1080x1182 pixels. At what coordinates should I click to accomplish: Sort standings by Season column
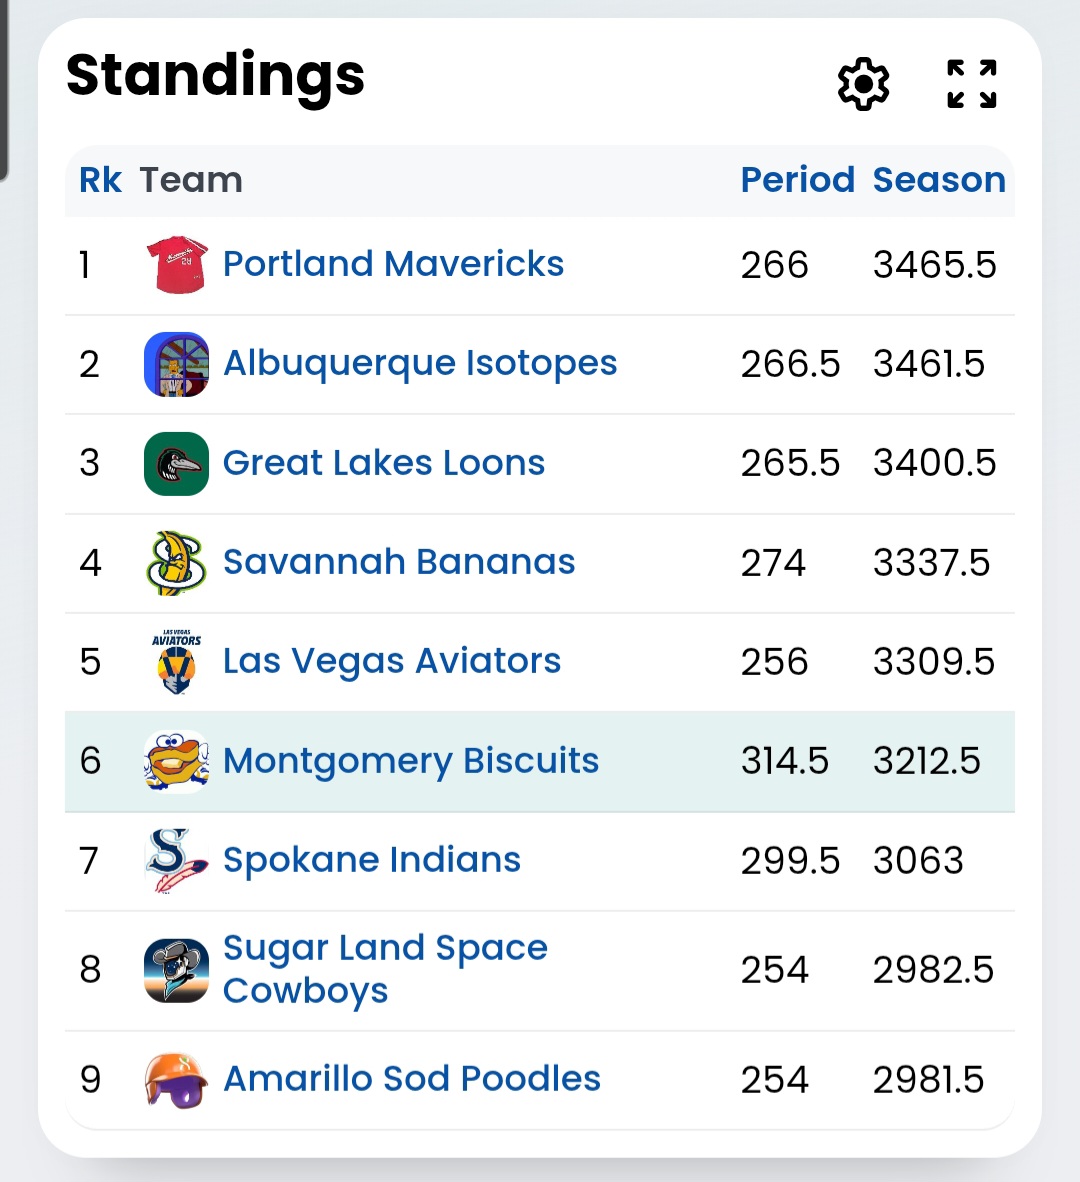(939, 180)
